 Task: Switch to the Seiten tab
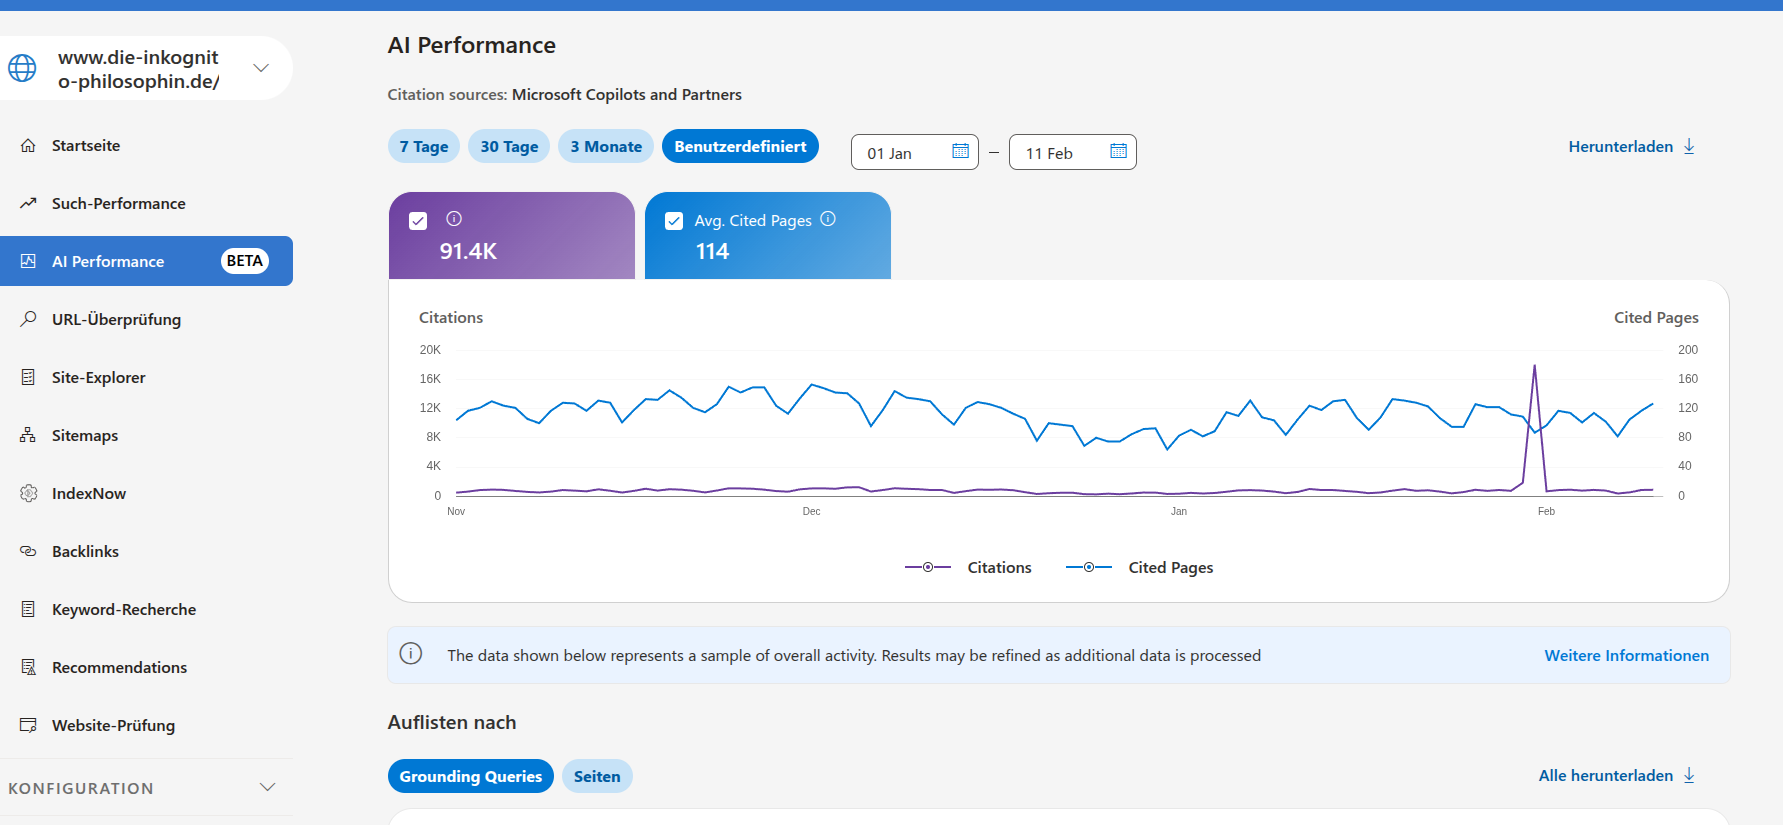(x=597, y=776)
